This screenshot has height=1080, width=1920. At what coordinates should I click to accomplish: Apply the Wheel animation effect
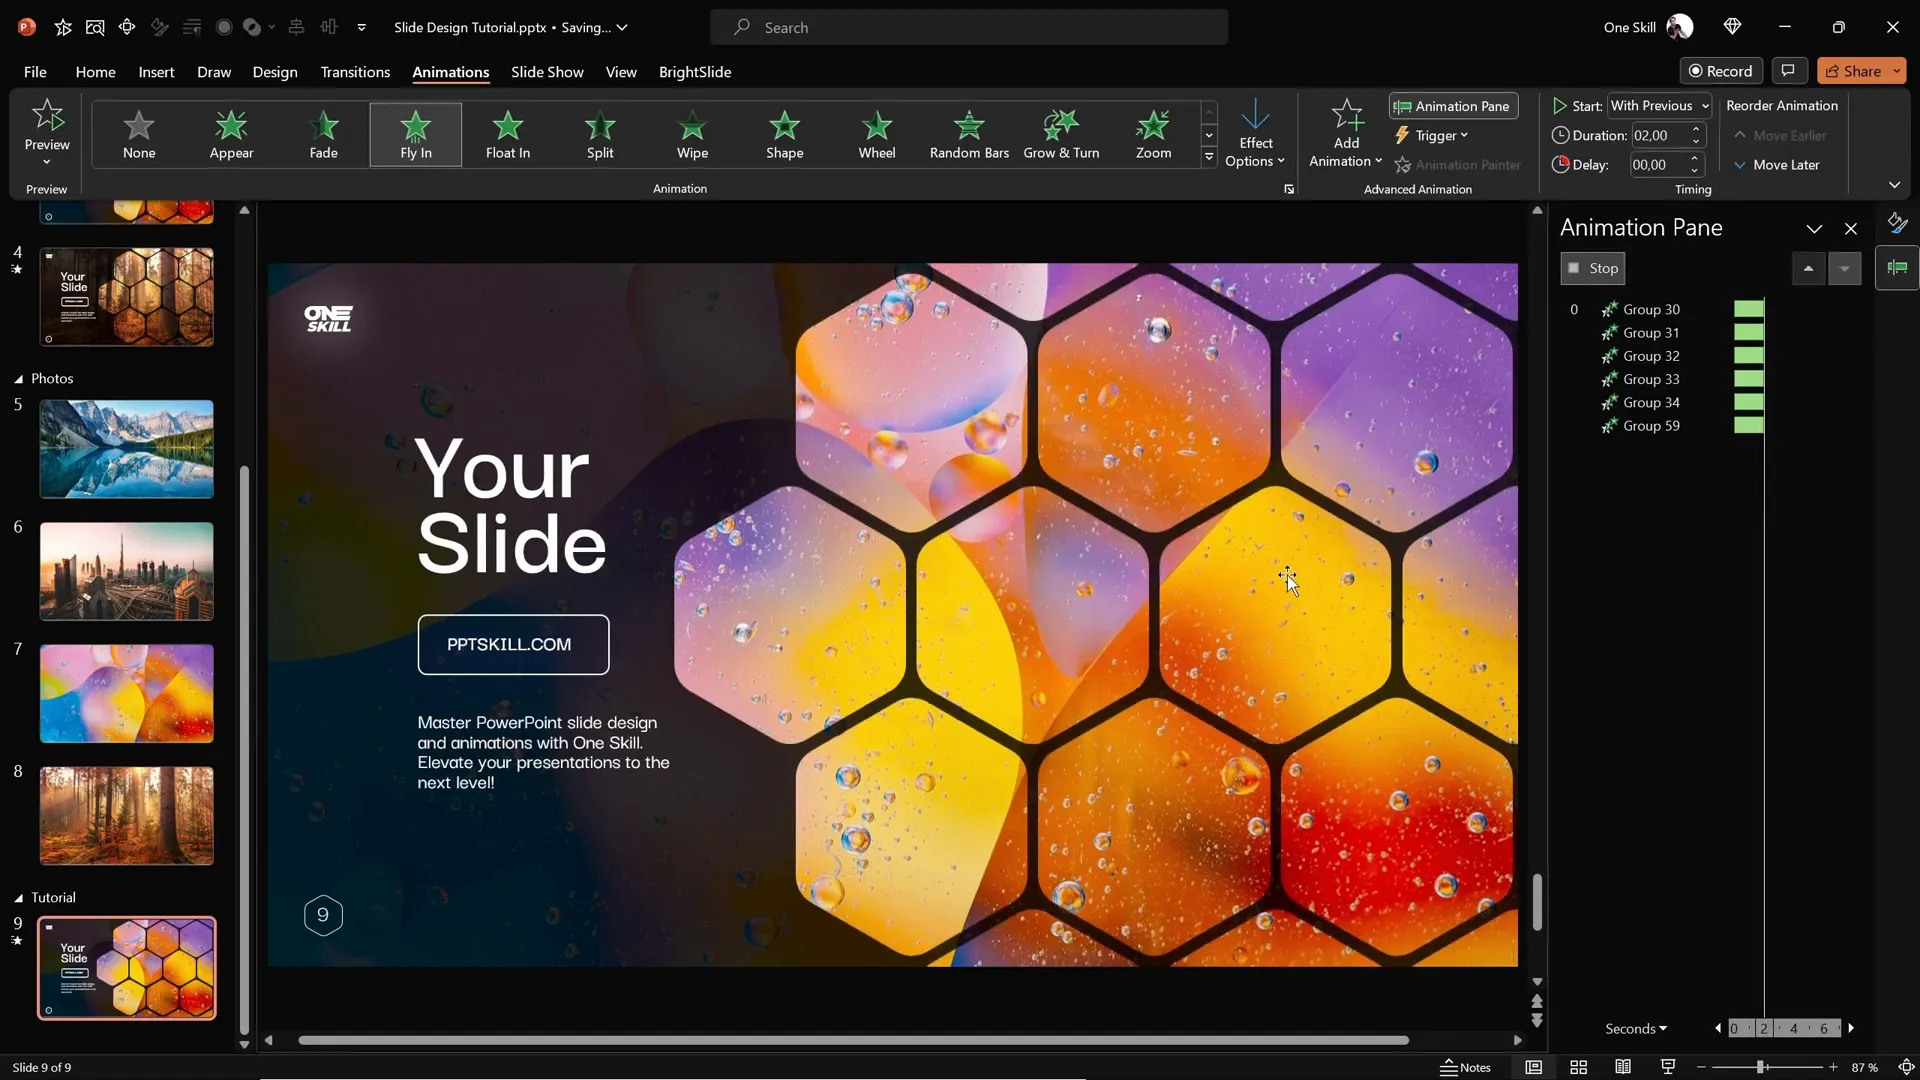[877, 134]
